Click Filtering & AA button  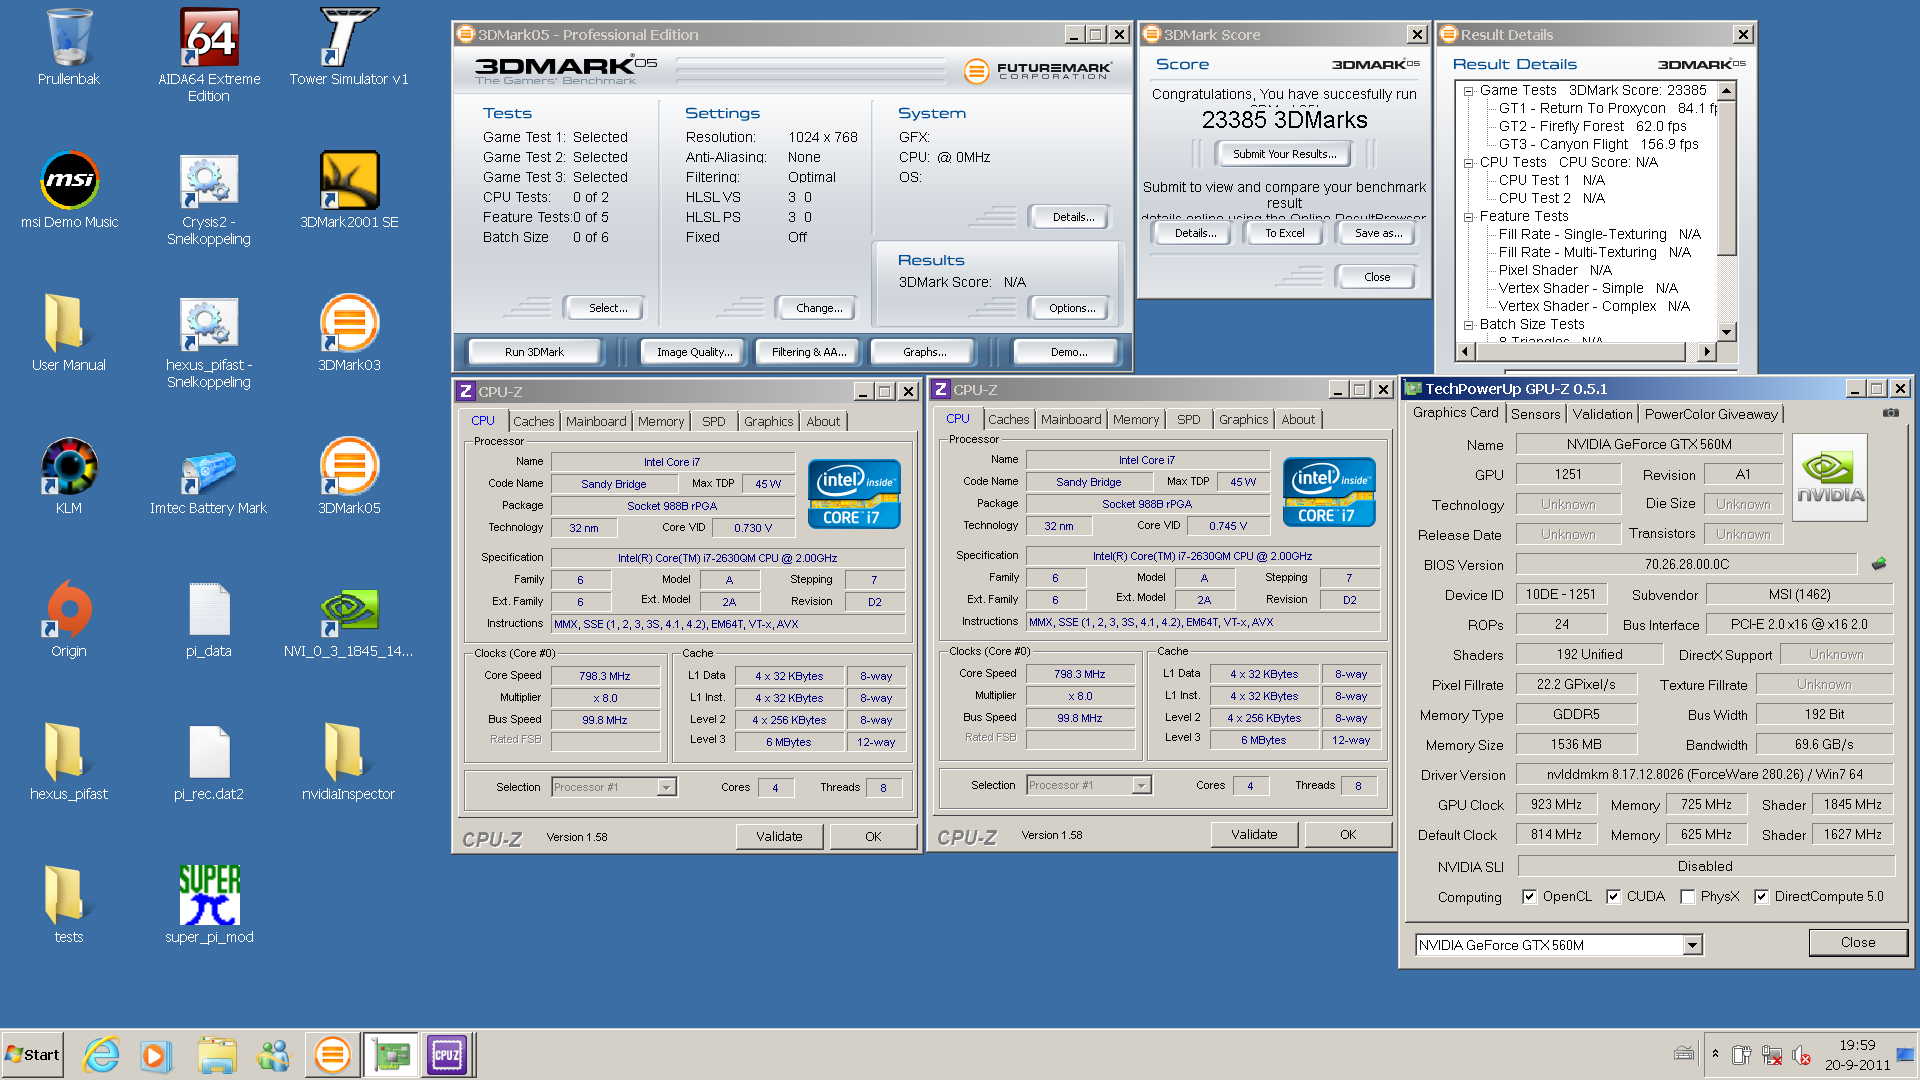[x=809, y=352]
